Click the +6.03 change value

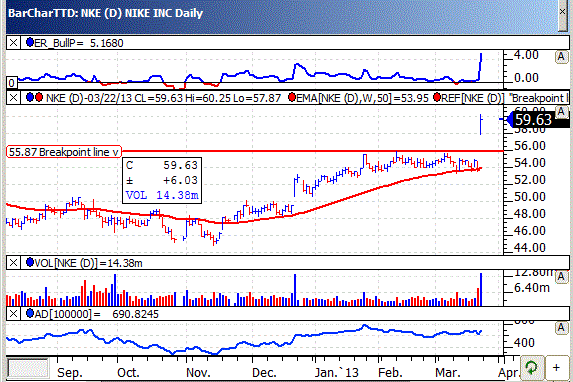[x=180, y=180]
